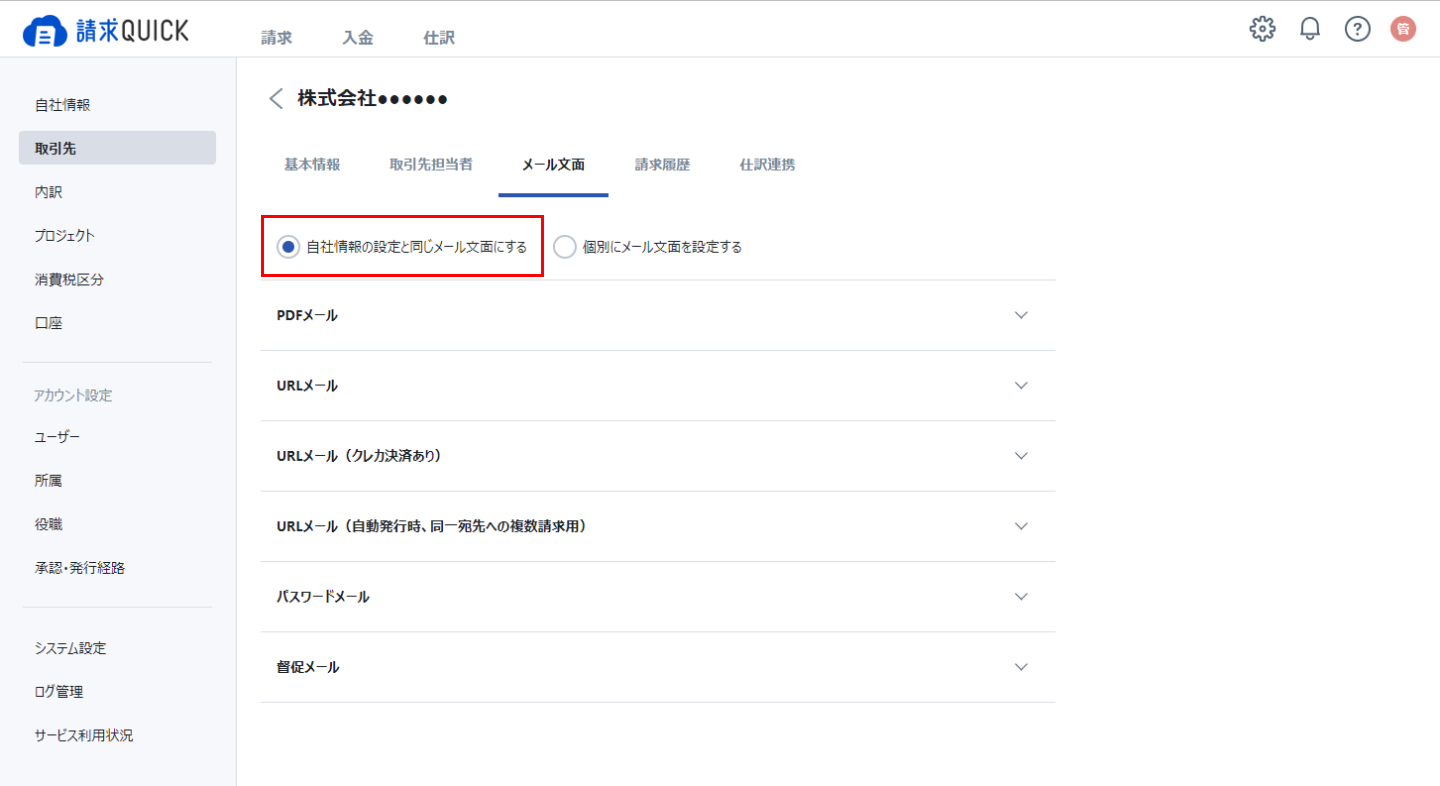
Task: Open the settings gear icon
Action: [1263, 29]
